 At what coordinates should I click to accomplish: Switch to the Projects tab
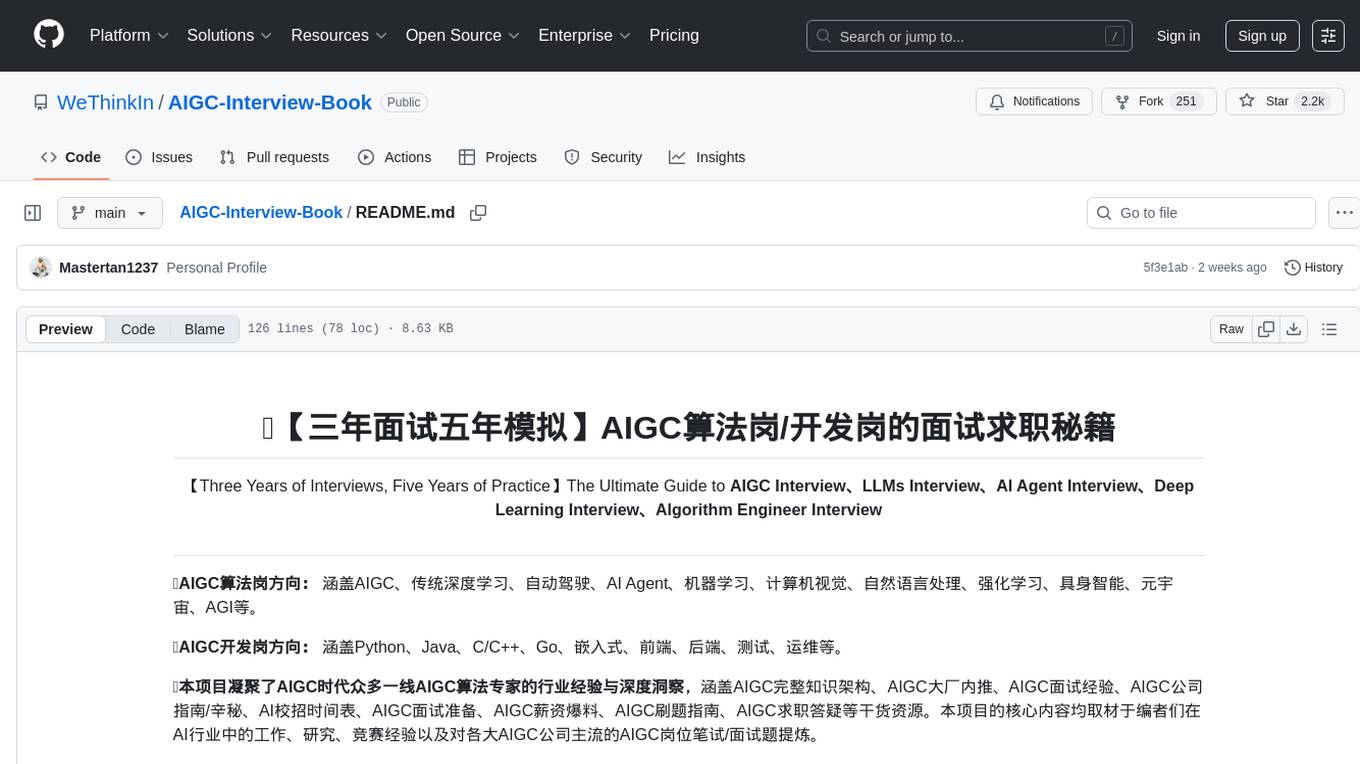pos(498,157)
